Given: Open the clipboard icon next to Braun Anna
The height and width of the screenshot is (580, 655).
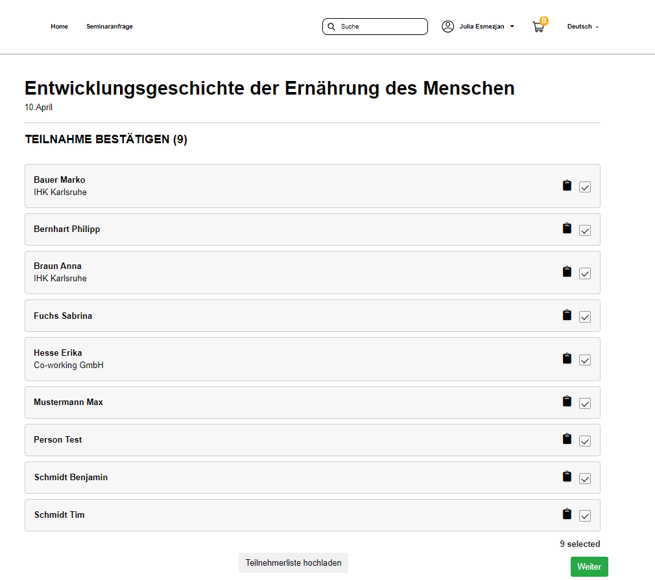Looking at the screenshot, I should (x=567, y=272).
